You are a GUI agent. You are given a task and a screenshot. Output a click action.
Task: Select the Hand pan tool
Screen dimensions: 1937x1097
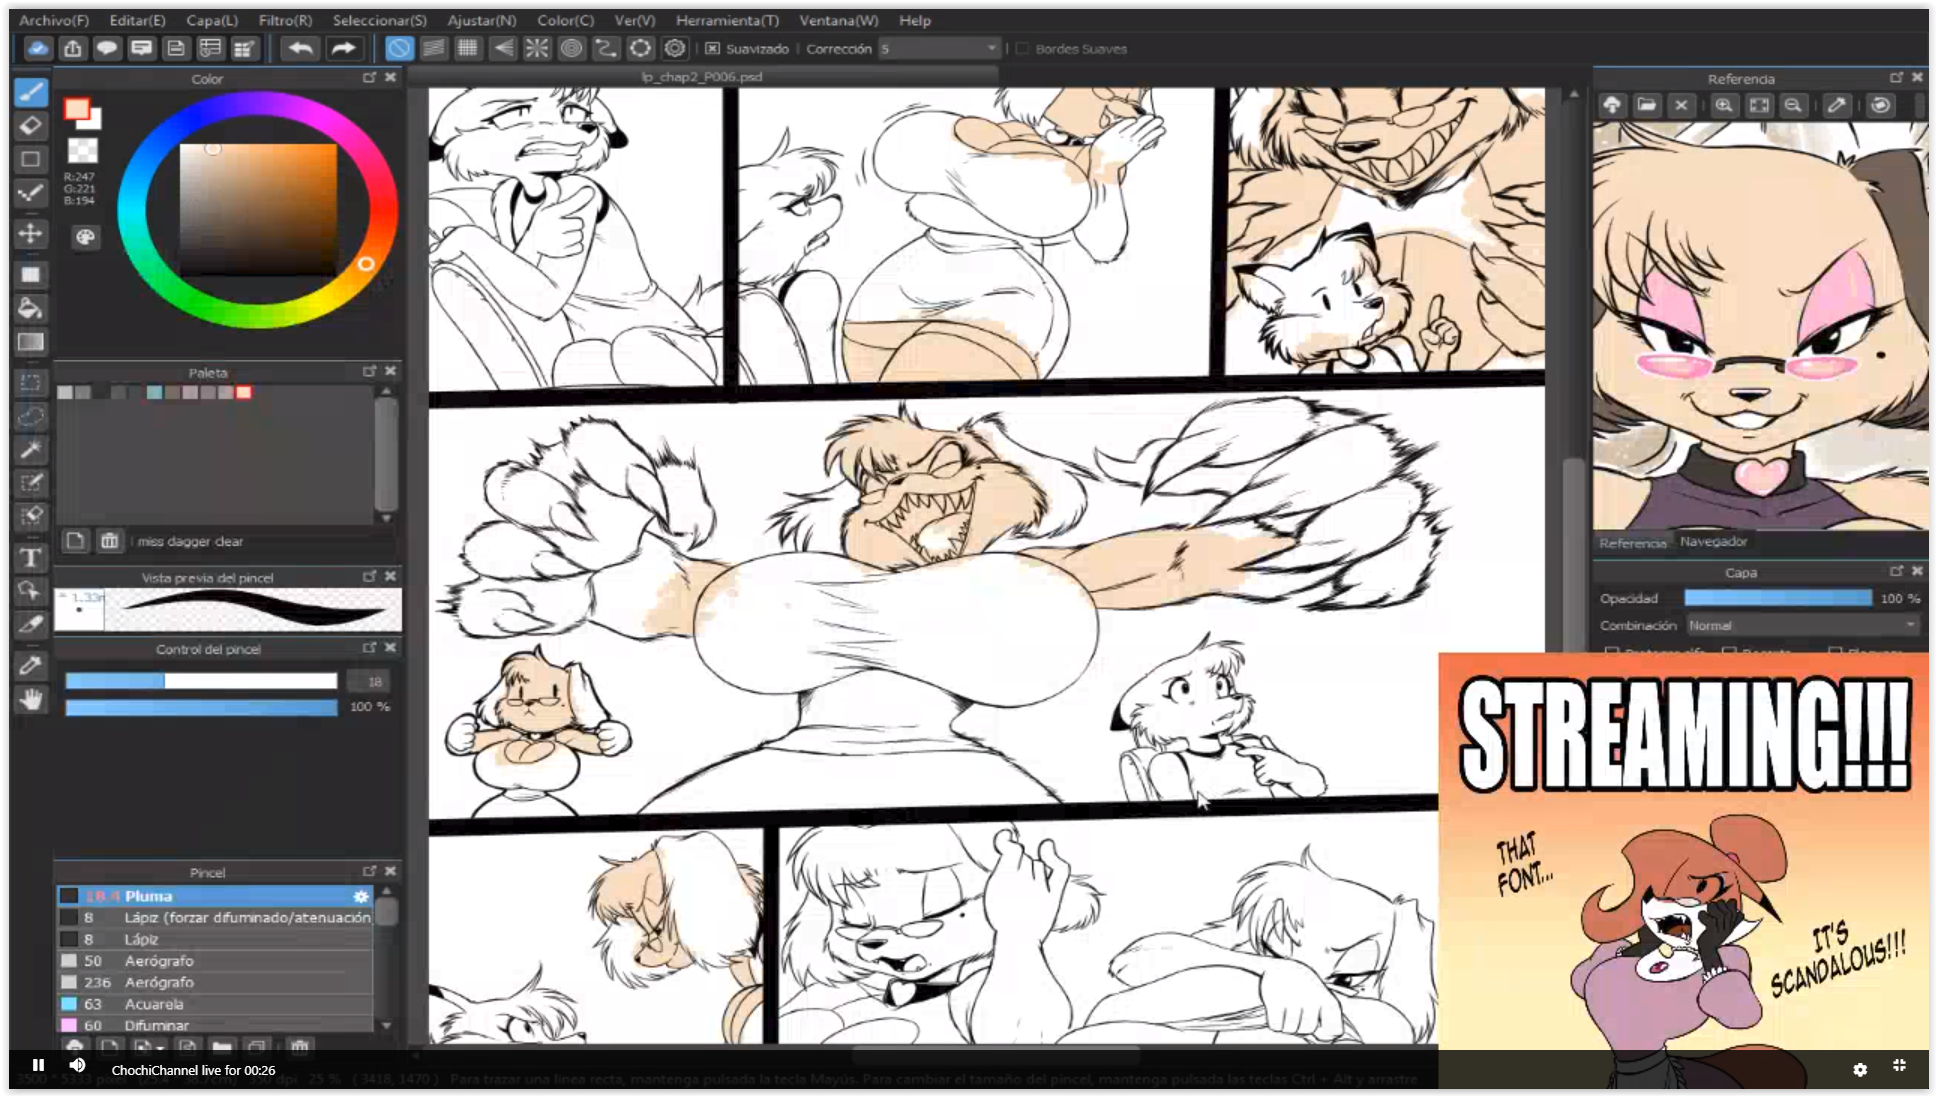(x=30, y=699)
